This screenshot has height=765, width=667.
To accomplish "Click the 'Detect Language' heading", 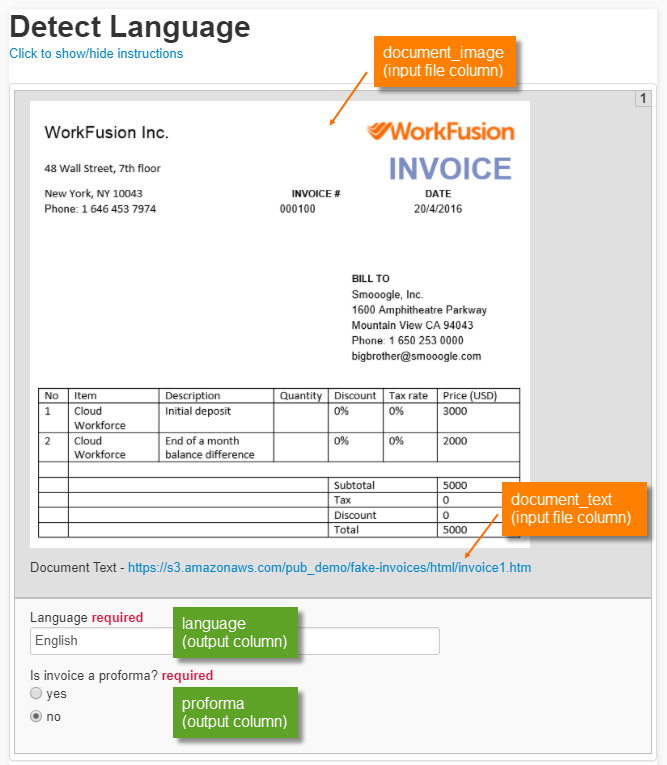I will [130, 26].
